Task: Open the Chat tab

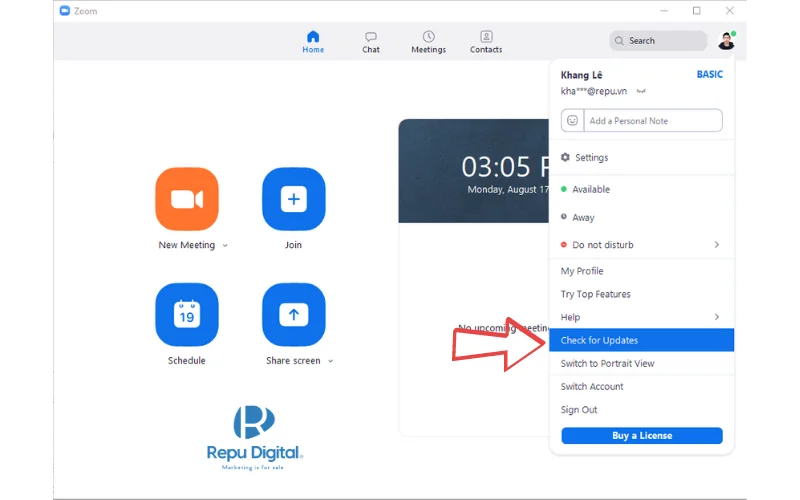Action: 371,42
